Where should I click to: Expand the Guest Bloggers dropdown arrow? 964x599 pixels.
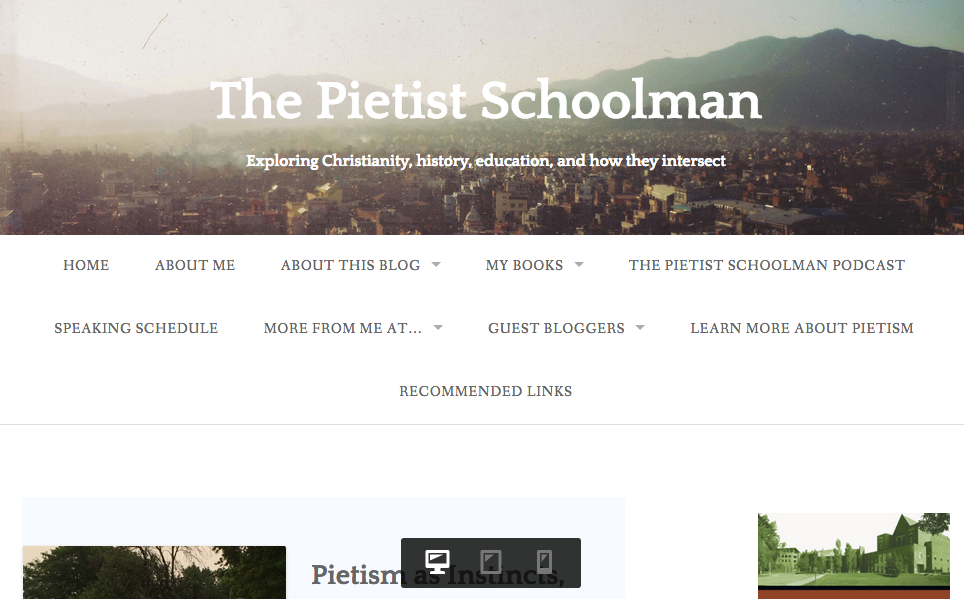[640, 328]
